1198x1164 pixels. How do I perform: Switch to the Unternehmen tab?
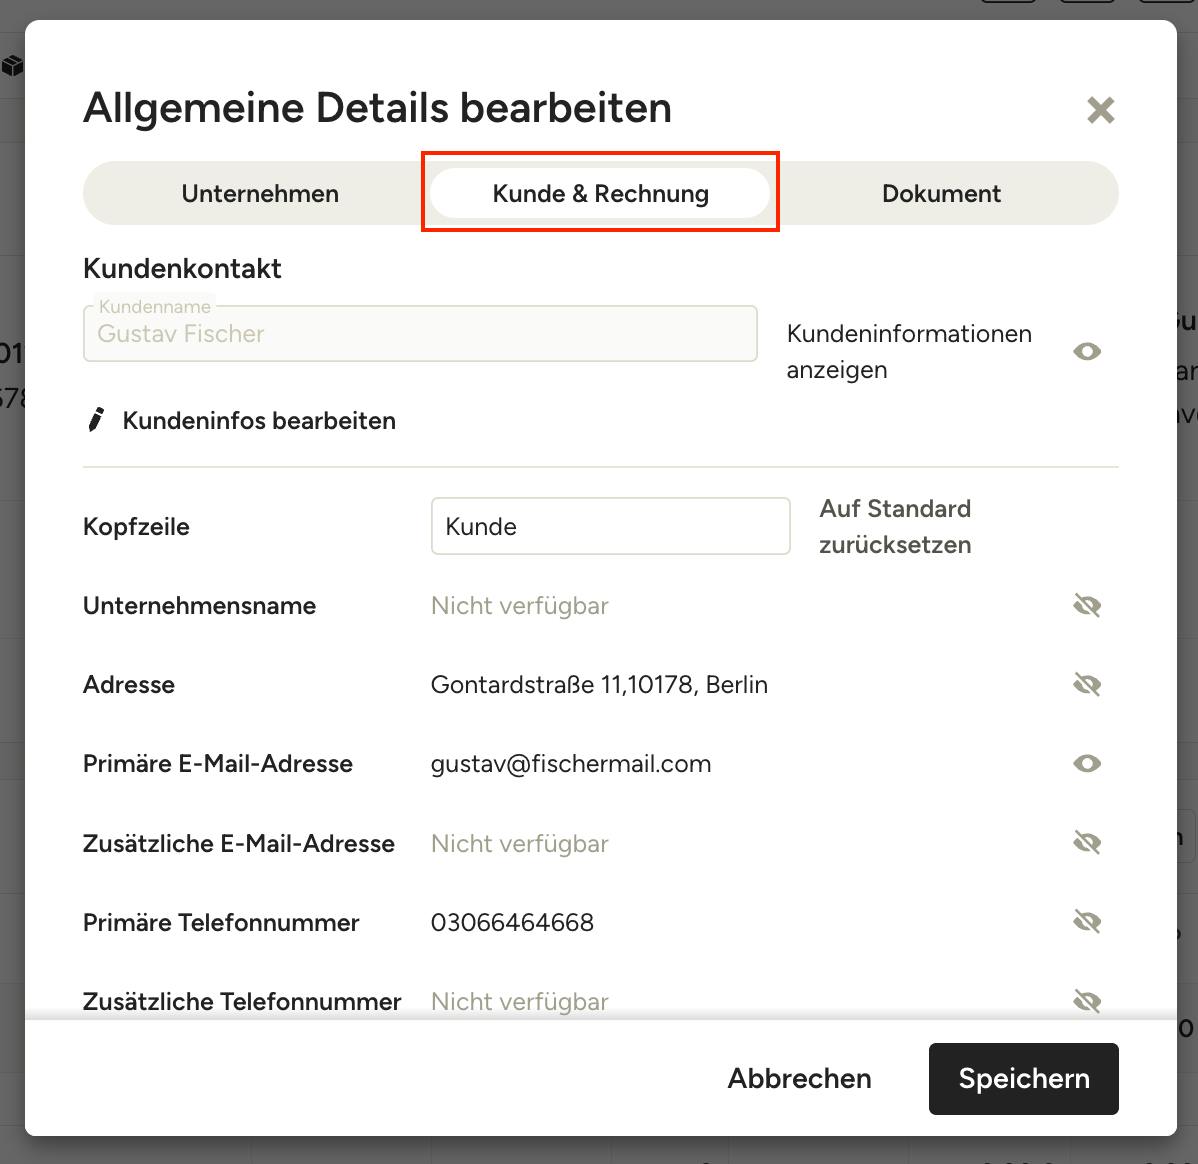(260, 193)
